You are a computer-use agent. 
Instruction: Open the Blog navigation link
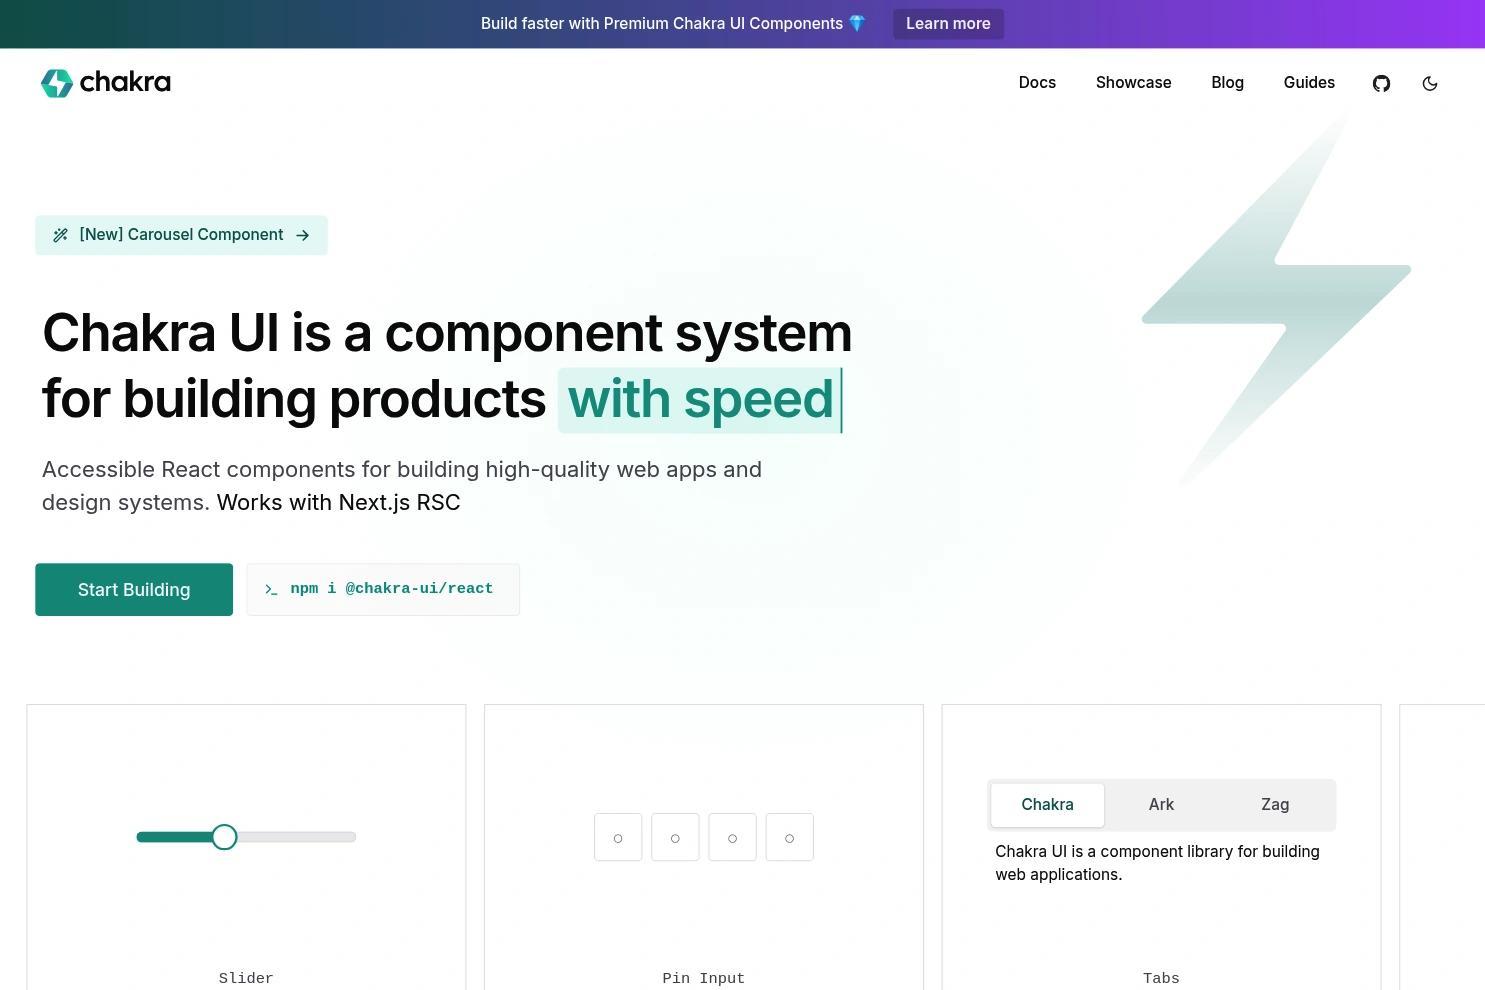1227,83
